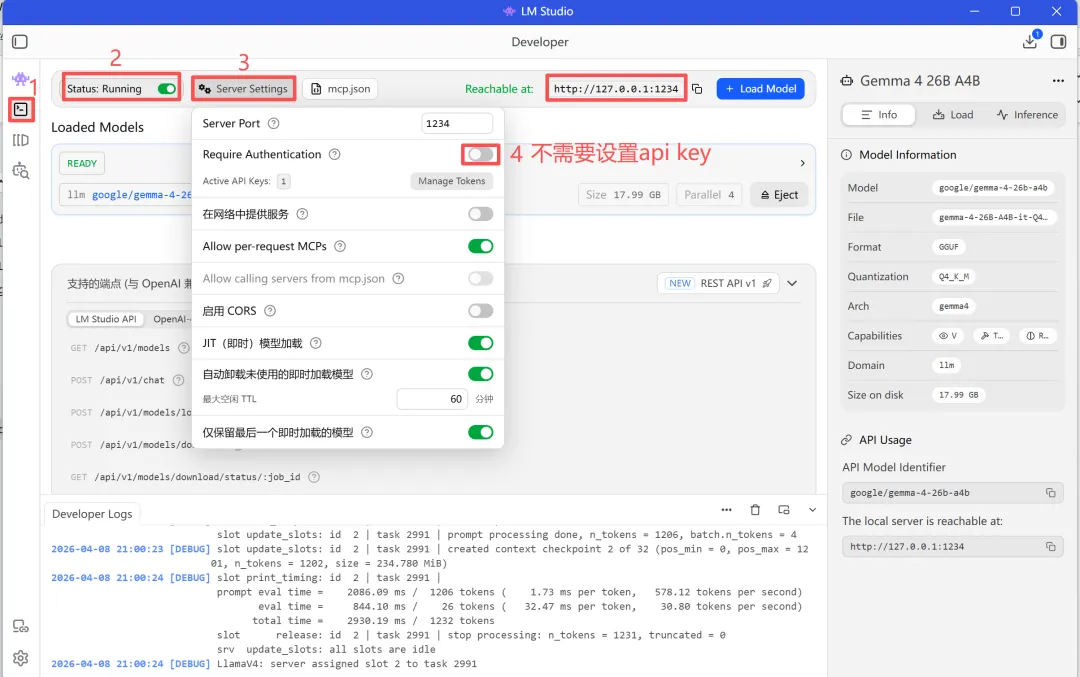This screenshot has width=1080, height=677.
Task: Show help for Server Port
Action: pyautogui.click(x=273, y=123)
